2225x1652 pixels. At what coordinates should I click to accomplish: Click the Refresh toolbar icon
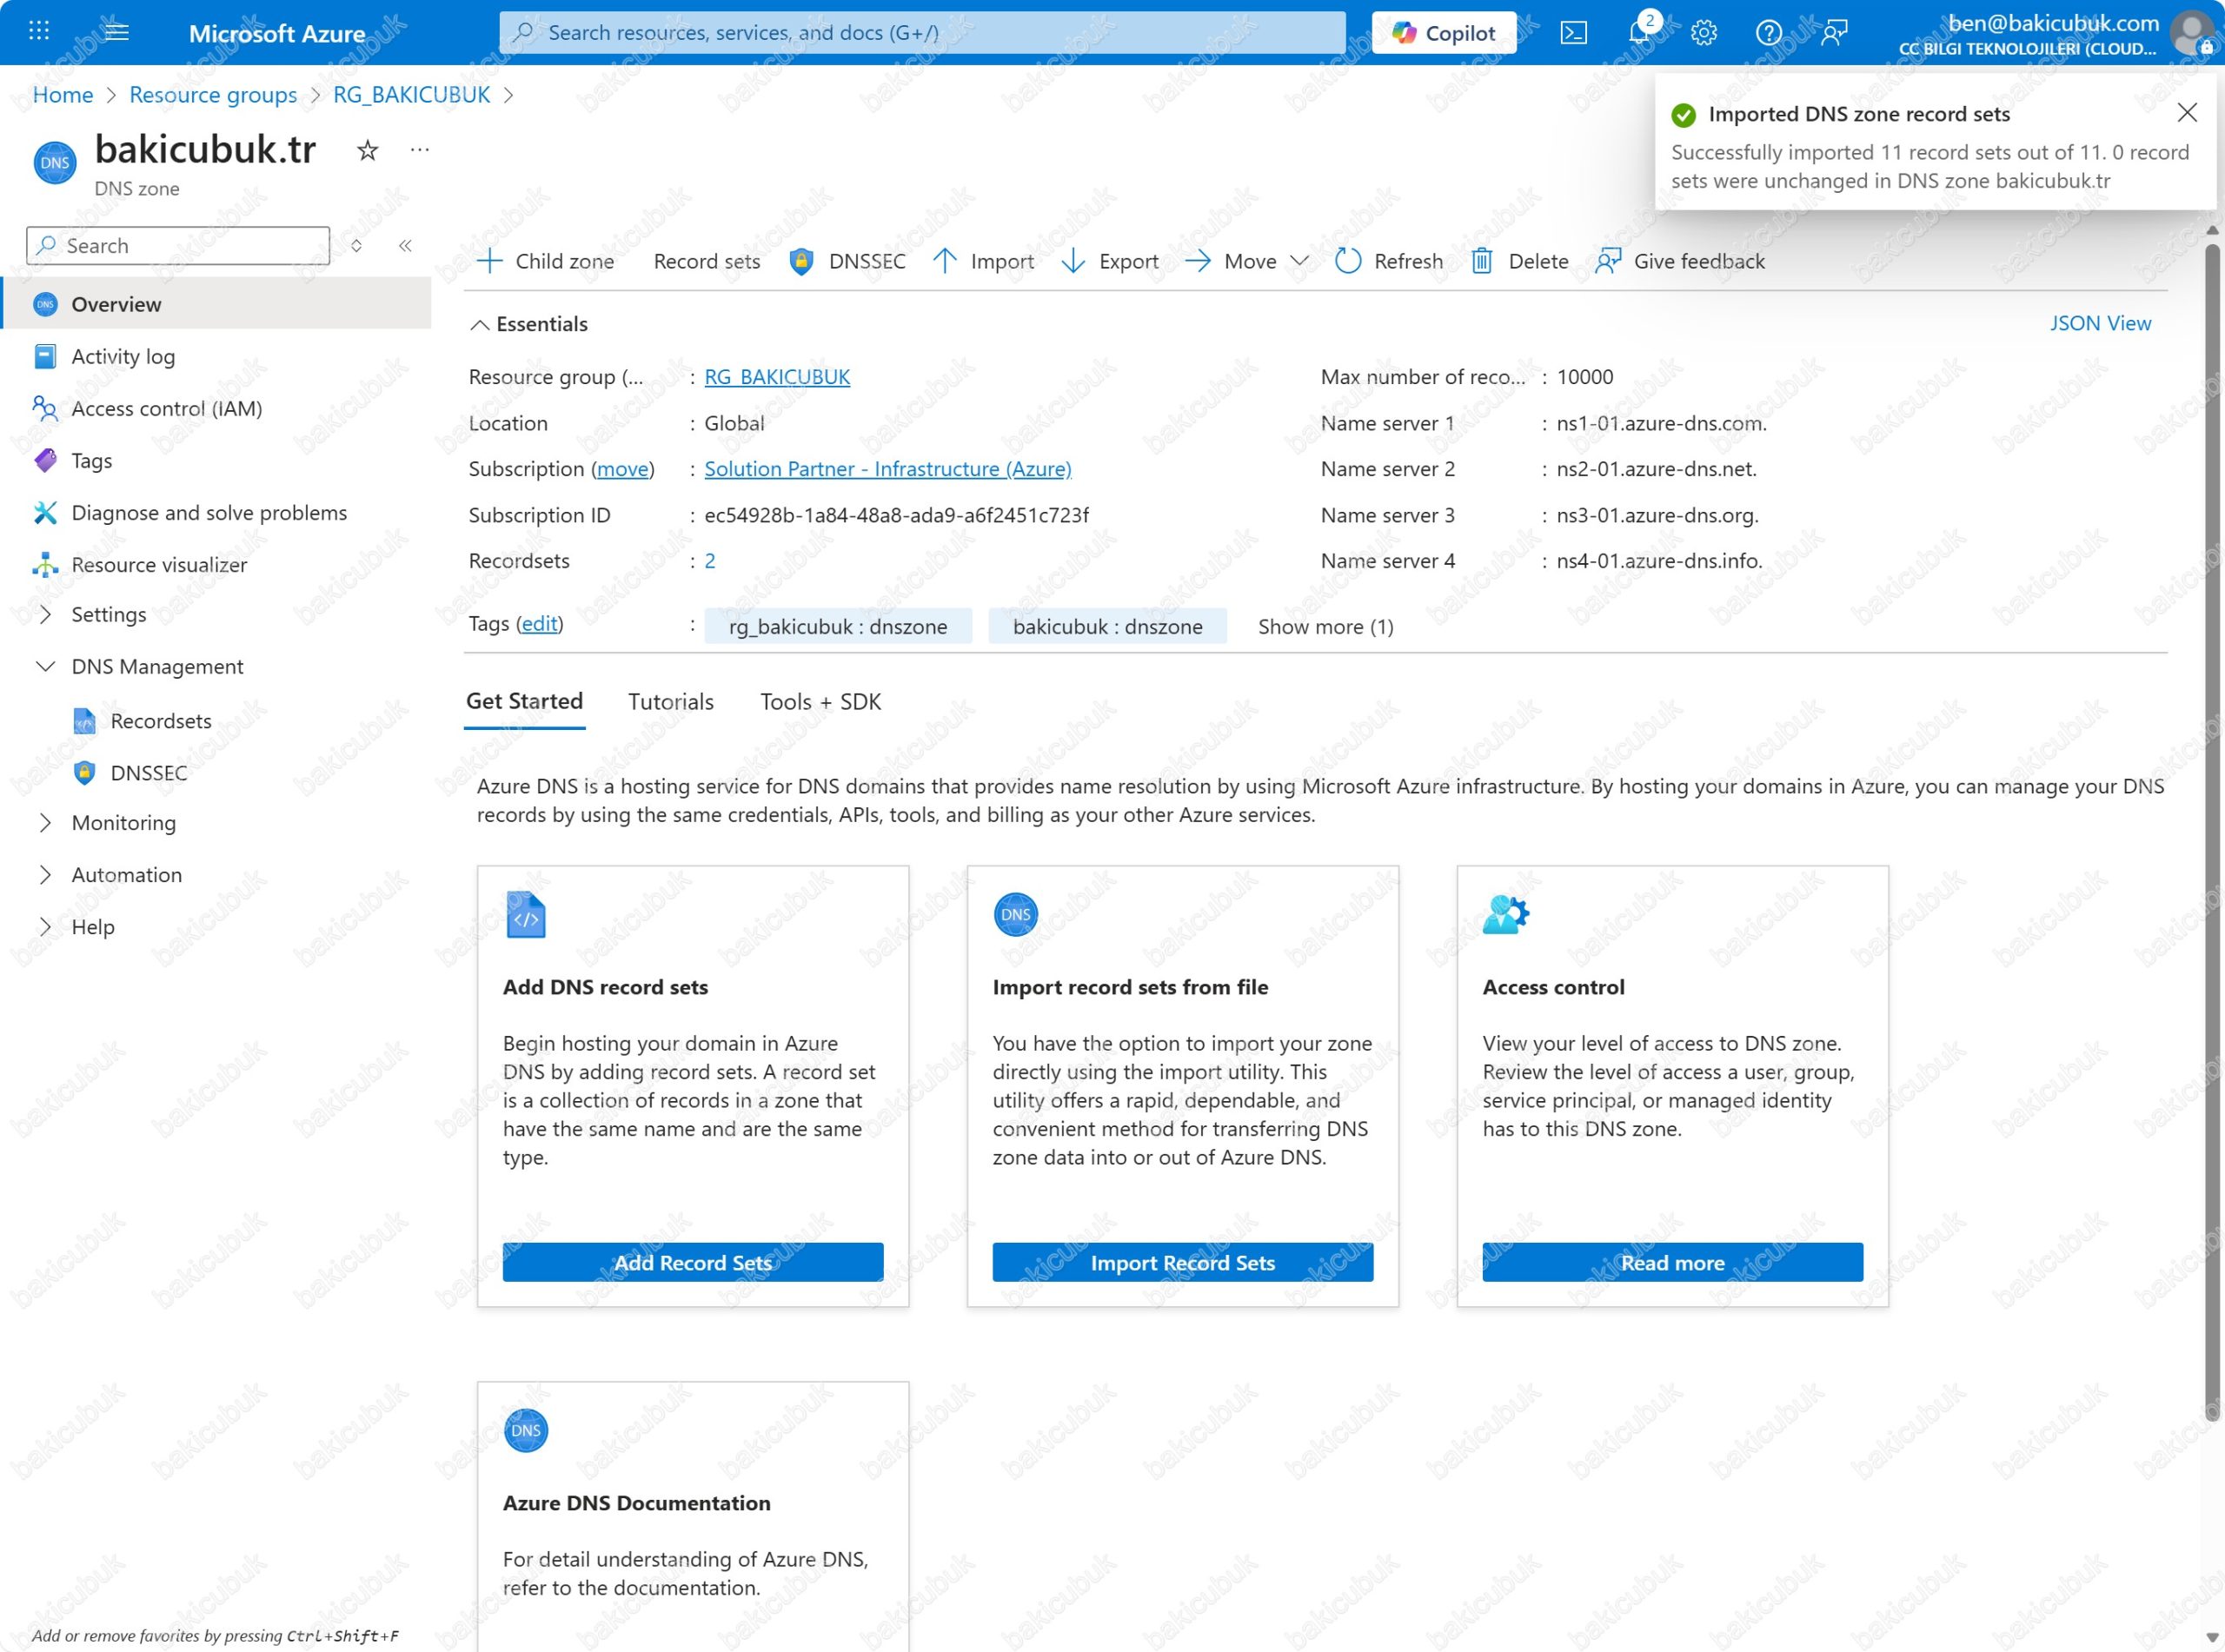tap(1348, 261)
